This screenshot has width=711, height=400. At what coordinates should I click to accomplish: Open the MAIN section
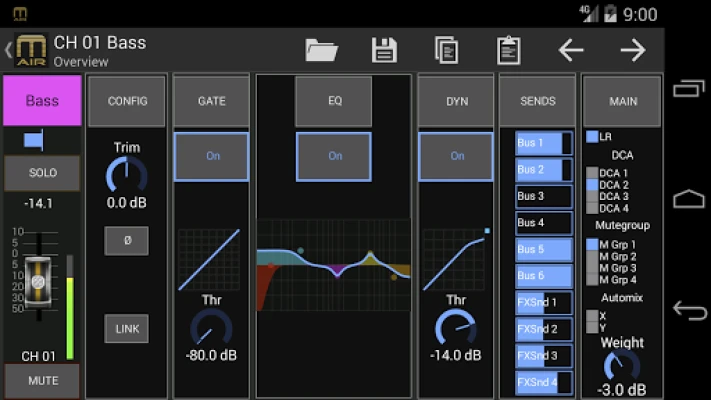coord(622,100)
